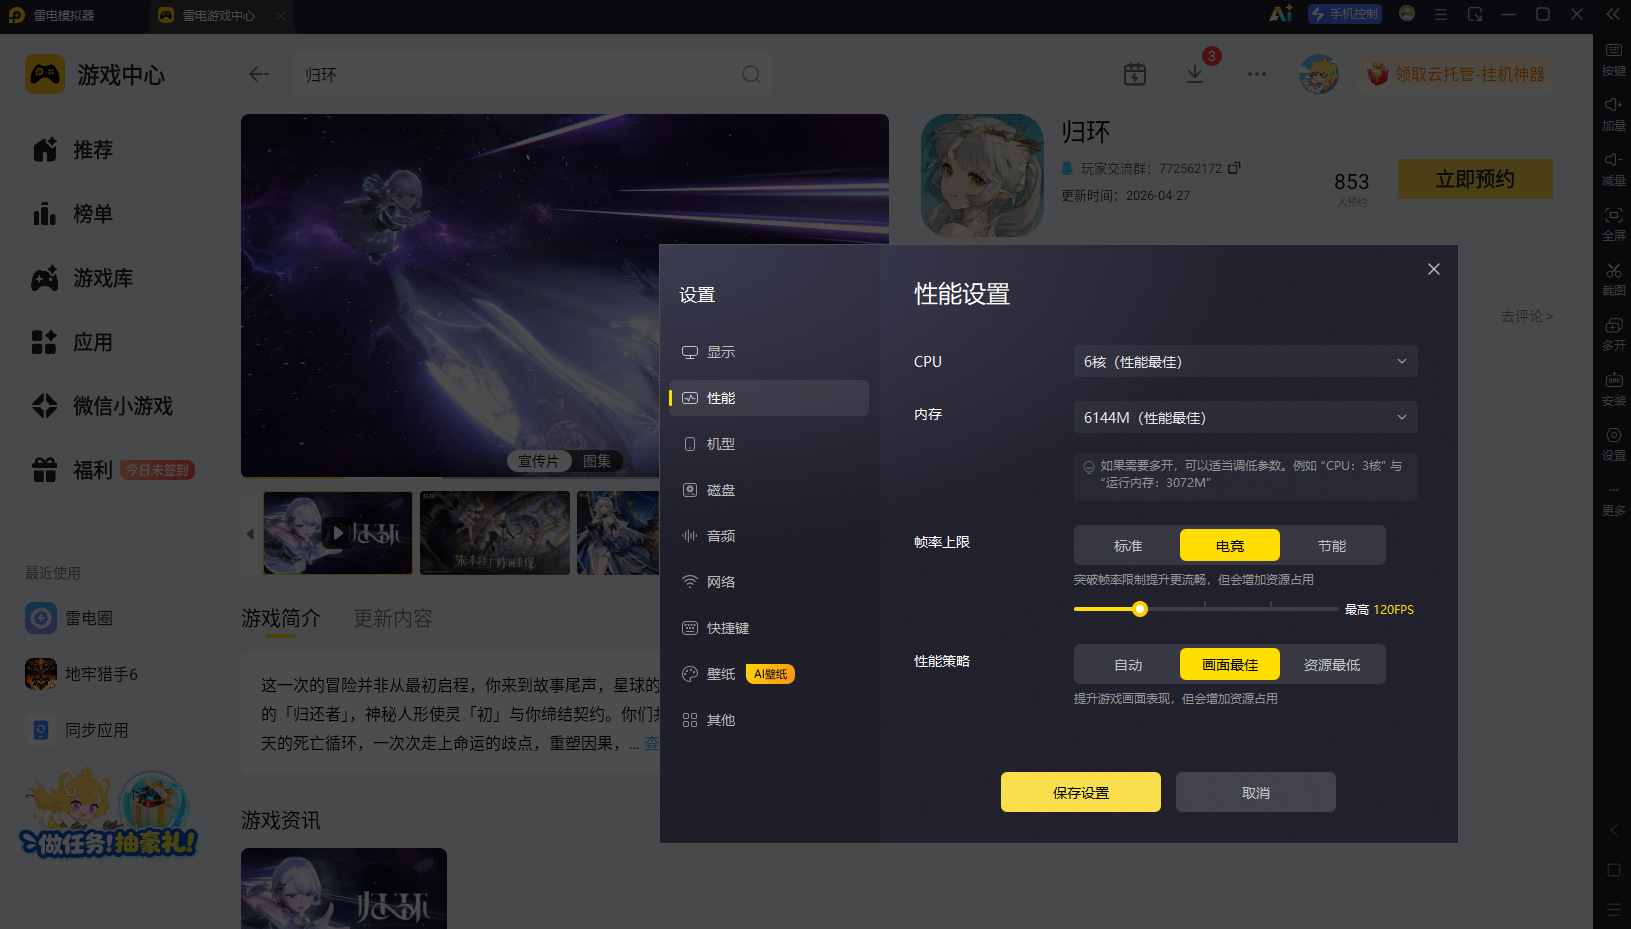Copy the player group number icon
The width and height of the screenshot is (1631, 929).
[1234, 168]
